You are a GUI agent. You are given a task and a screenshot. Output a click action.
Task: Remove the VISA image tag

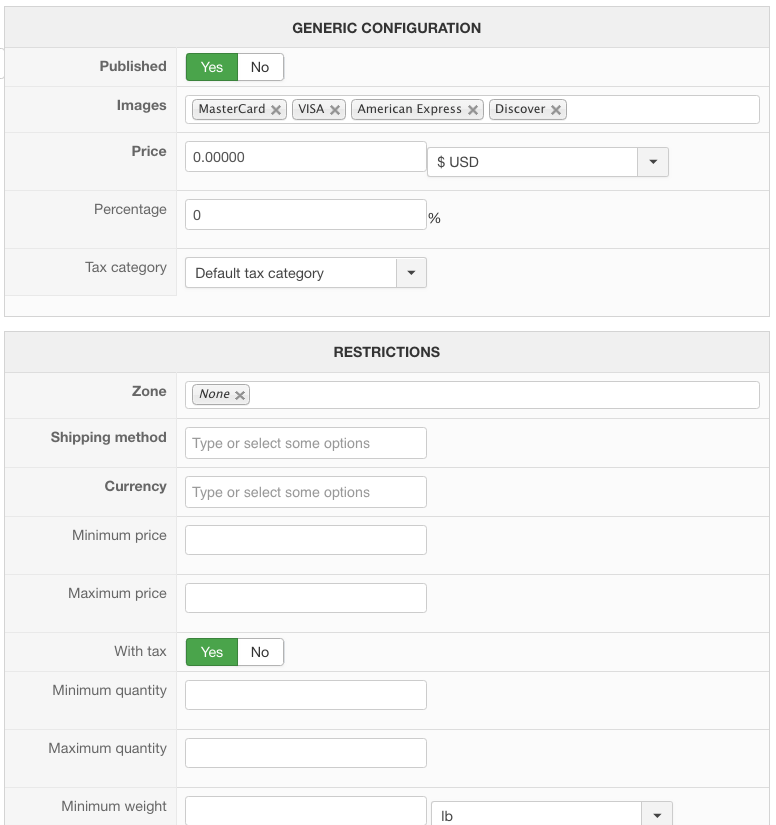click(x=335, y=110)
